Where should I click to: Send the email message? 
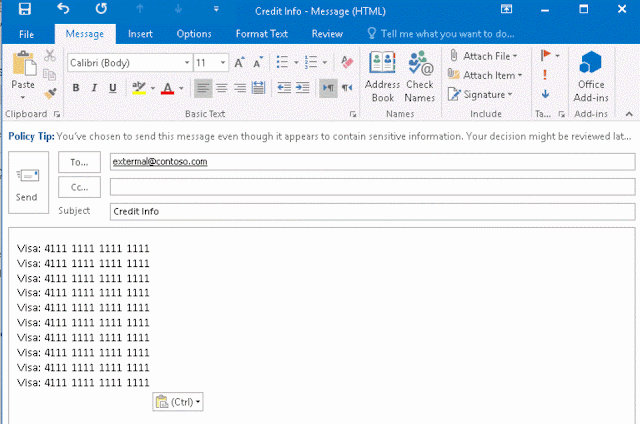[x=28, y=182]
